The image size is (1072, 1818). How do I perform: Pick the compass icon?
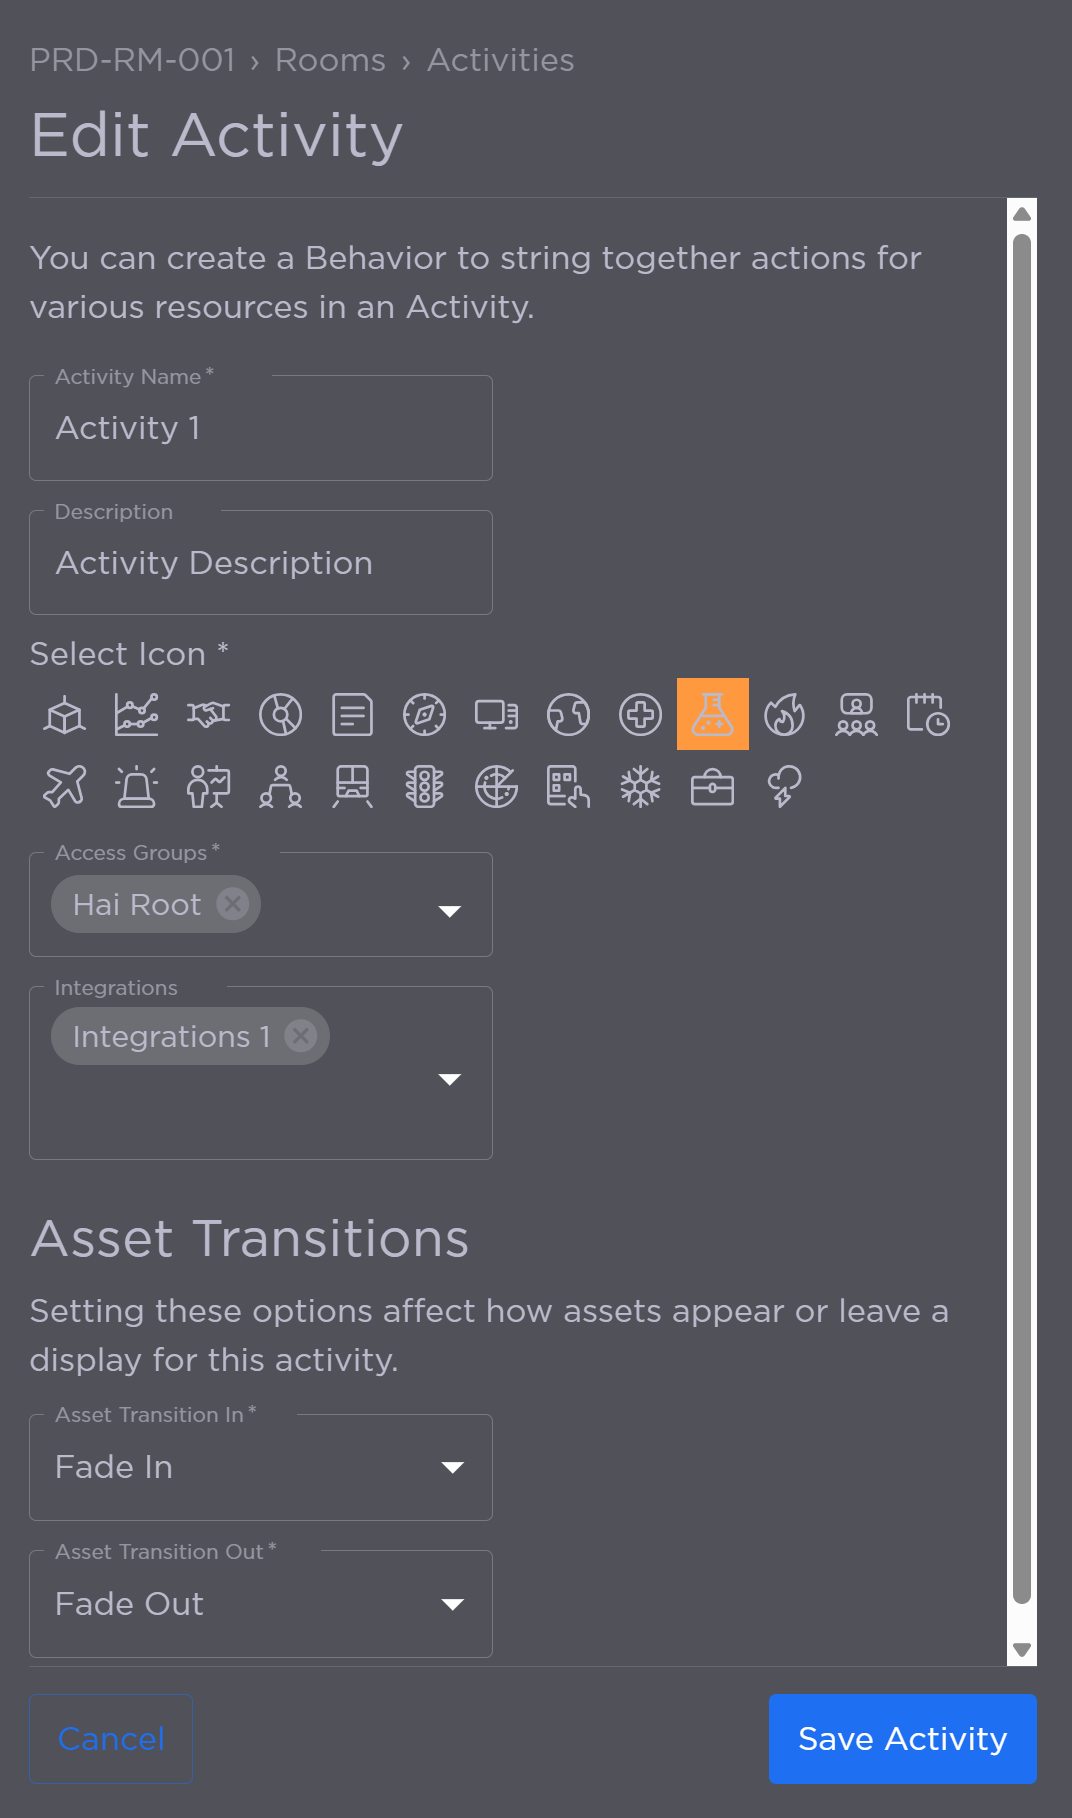[x=424, y=714]
